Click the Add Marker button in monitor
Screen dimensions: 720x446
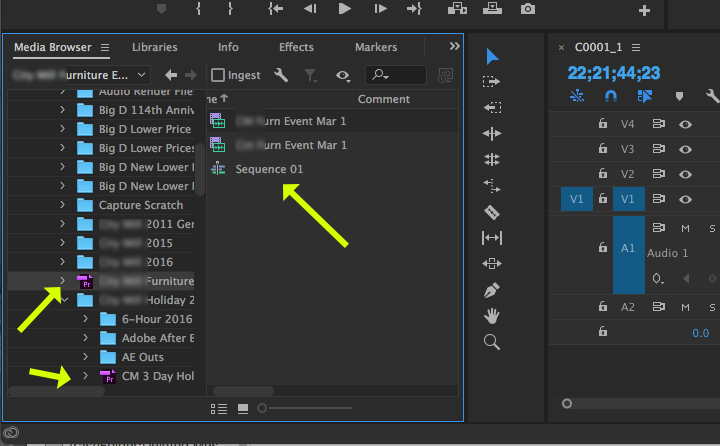(x=161, y=9)
